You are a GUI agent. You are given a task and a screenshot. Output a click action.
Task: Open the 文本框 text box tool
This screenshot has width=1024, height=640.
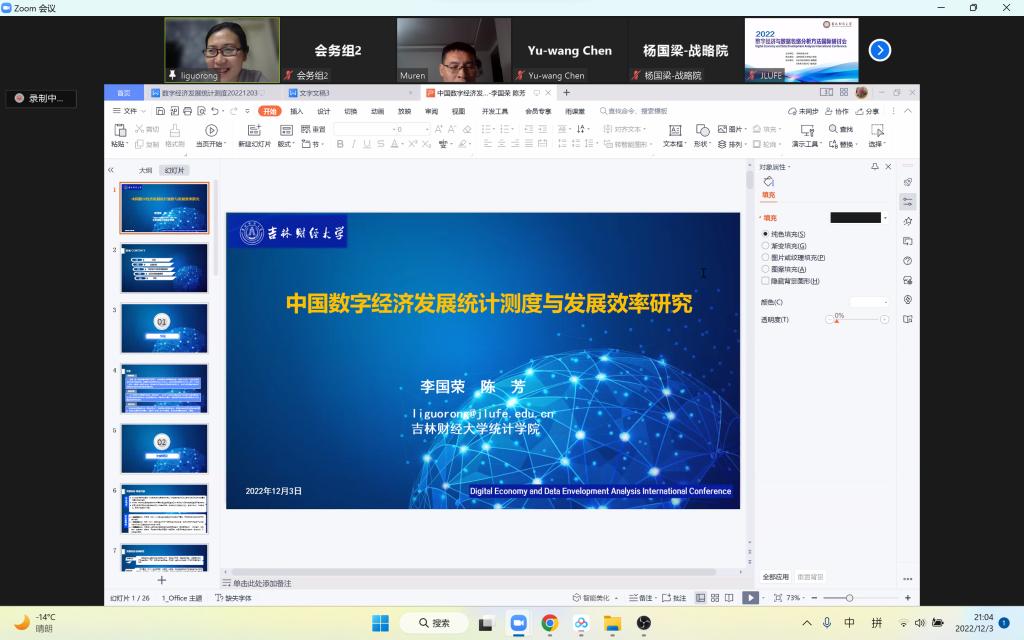pyautogui.click(x=674, y=130)
